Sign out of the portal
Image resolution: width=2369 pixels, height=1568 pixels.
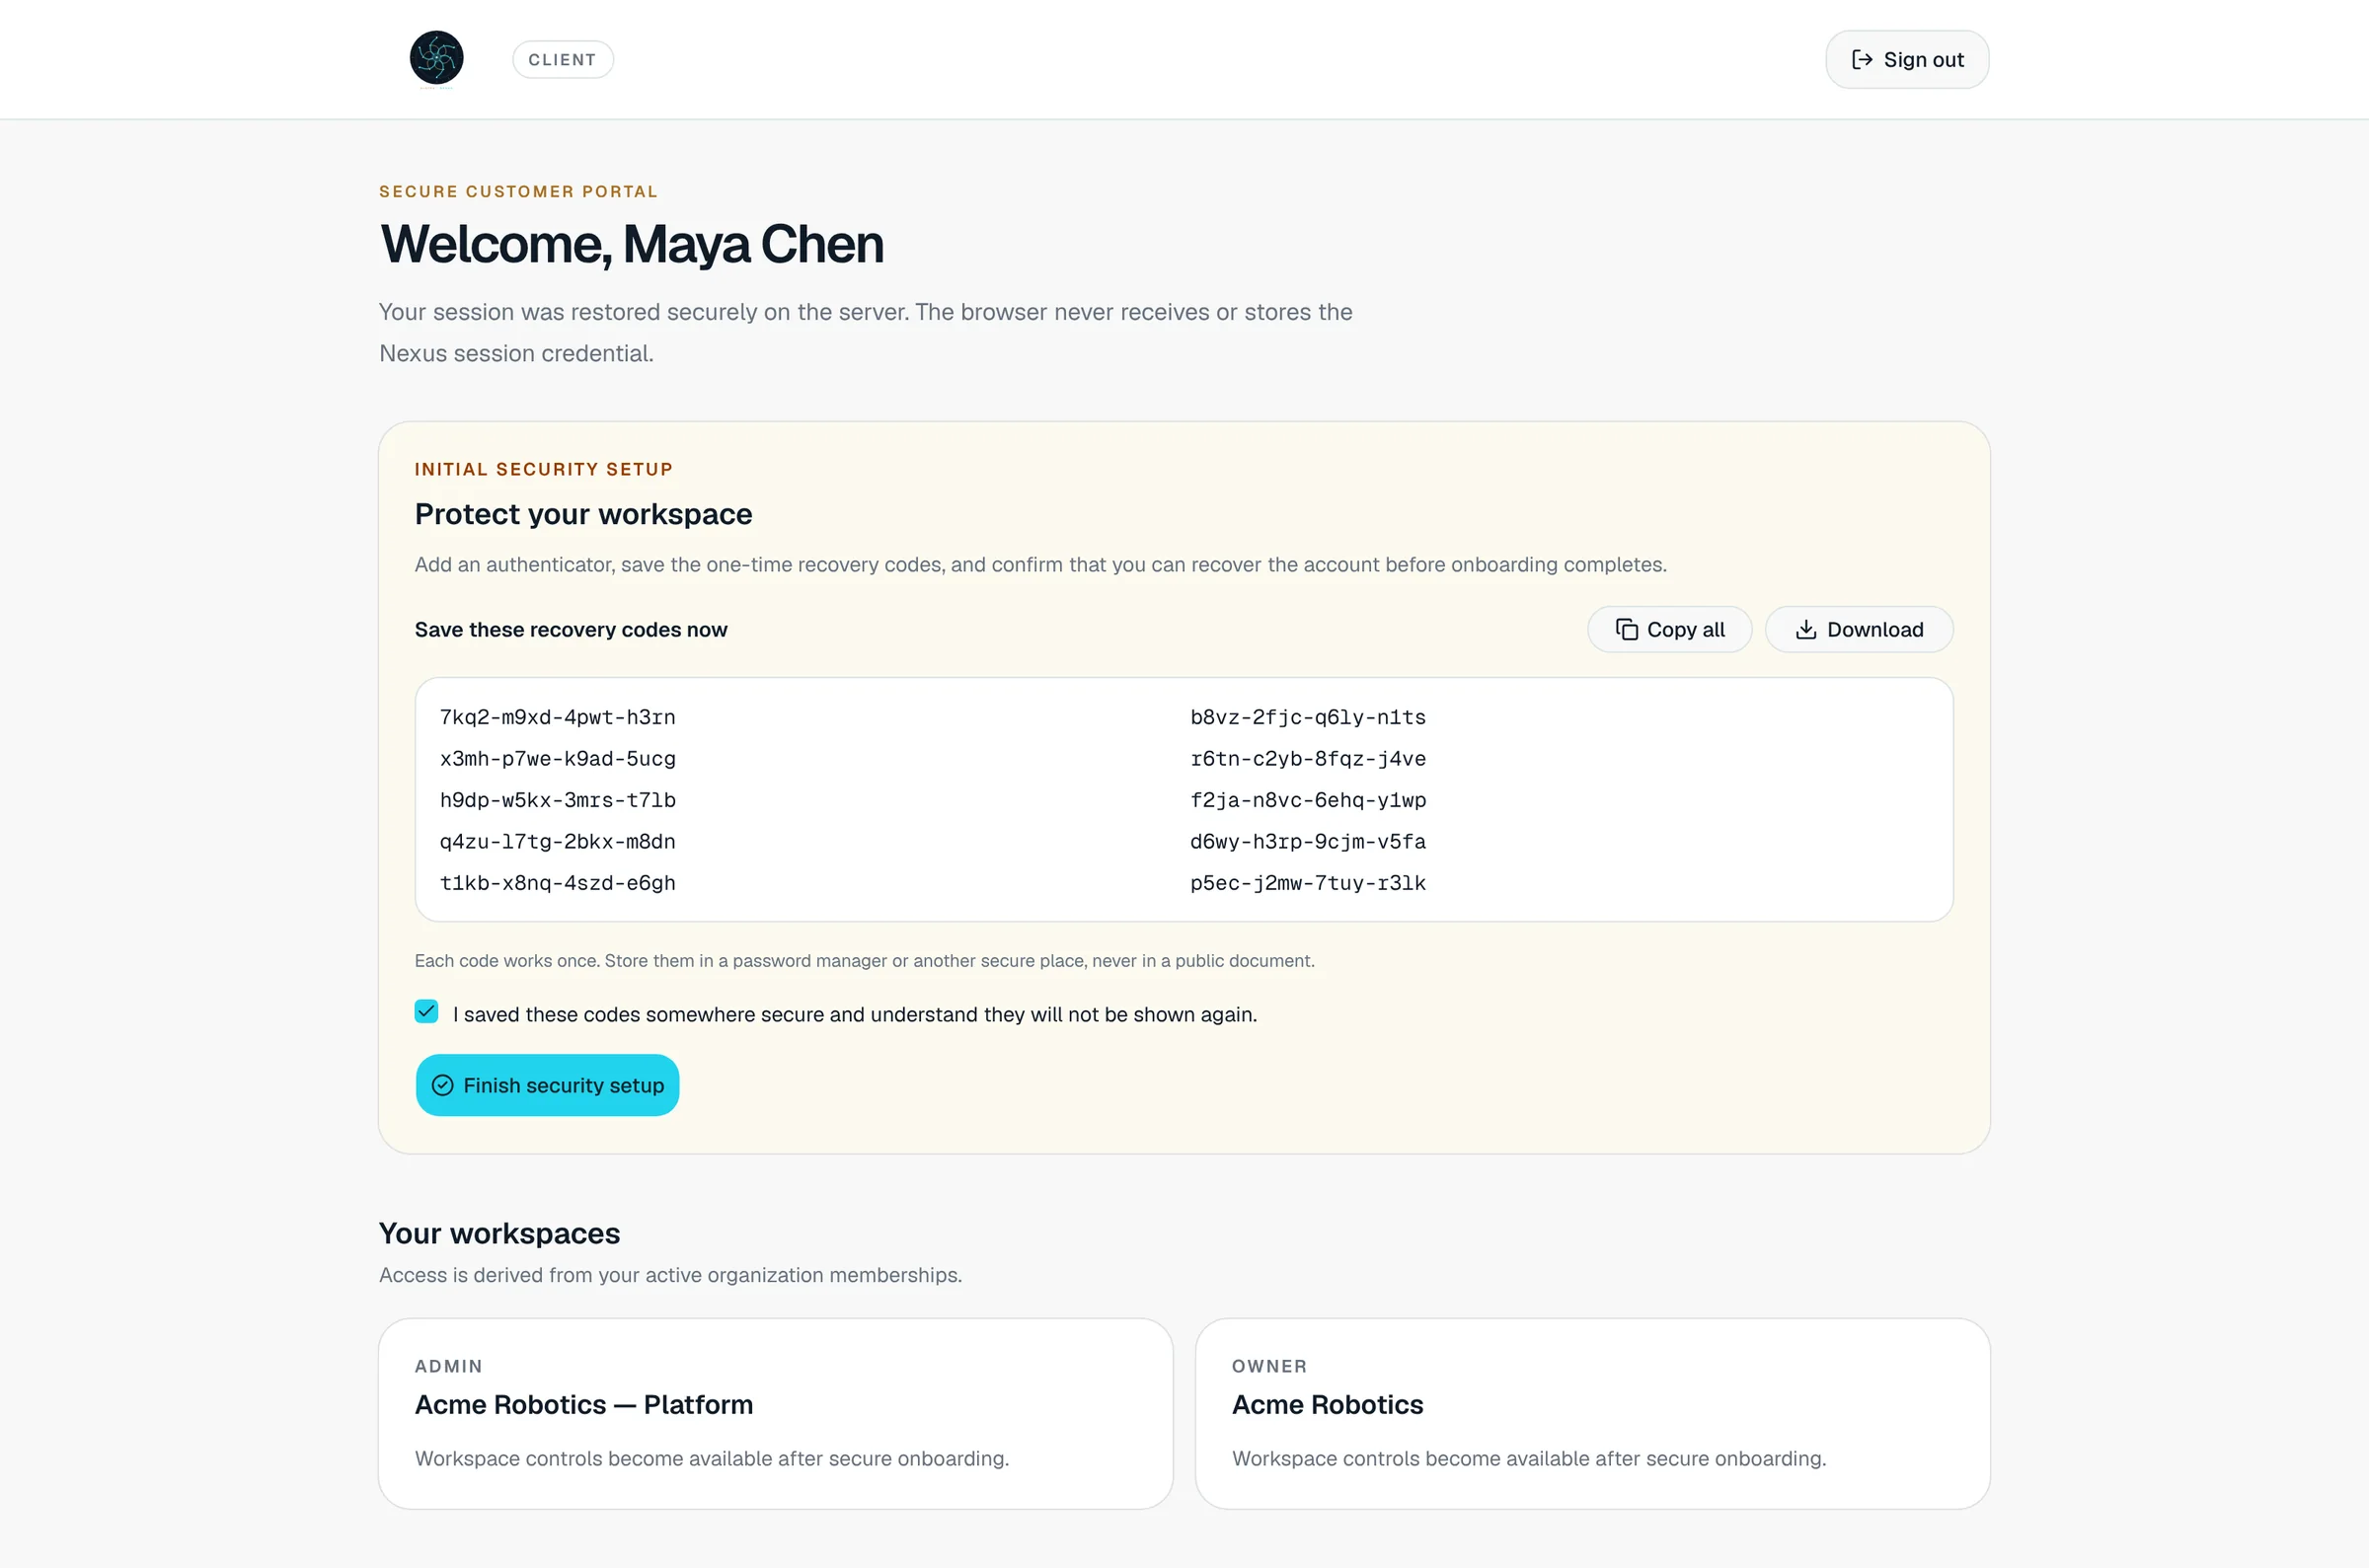point(1907,60)
